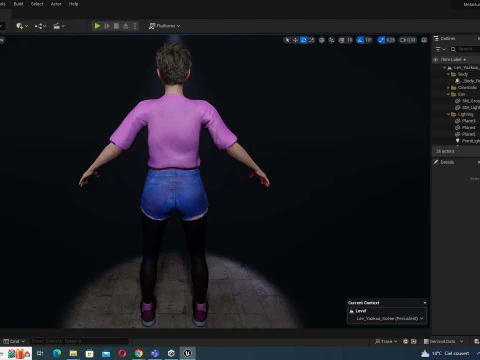The width and height of the screenshot is (480, 360).
Task: Open the grid snap size value
Action: pos(349,40)
